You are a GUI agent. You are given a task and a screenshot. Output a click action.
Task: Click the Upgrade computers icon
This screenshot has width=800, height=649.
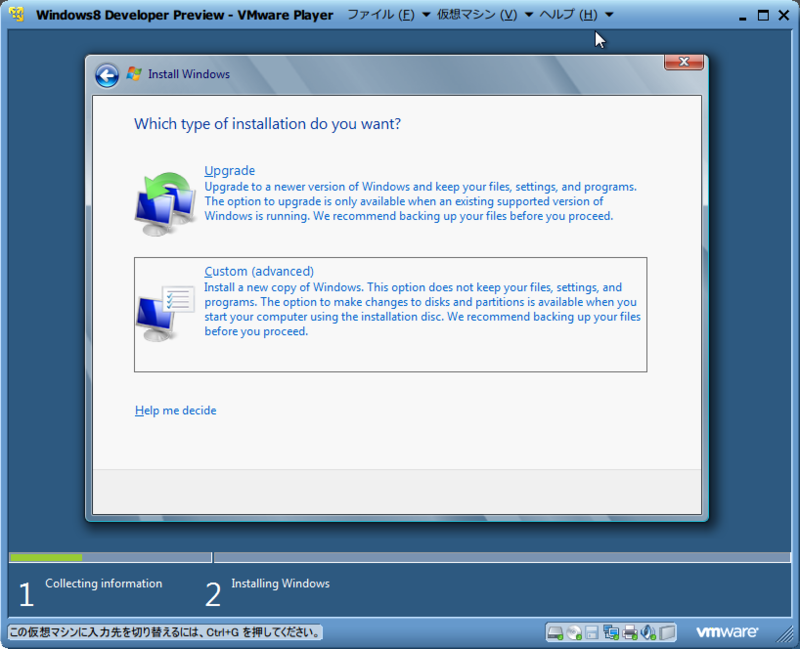[165, 204]
